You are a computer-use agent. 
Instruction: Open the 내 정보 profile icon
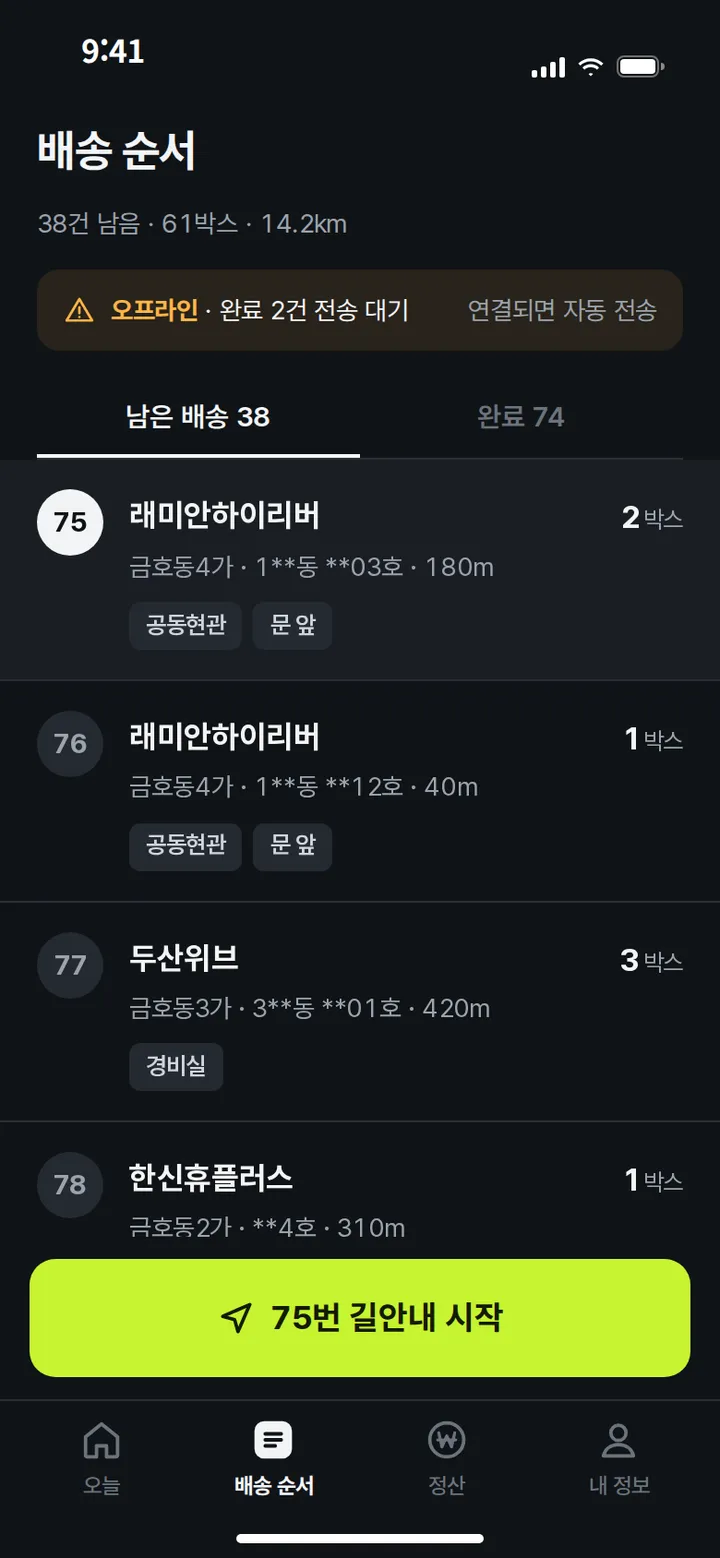pyautogui.click(x=619, y=1441)
